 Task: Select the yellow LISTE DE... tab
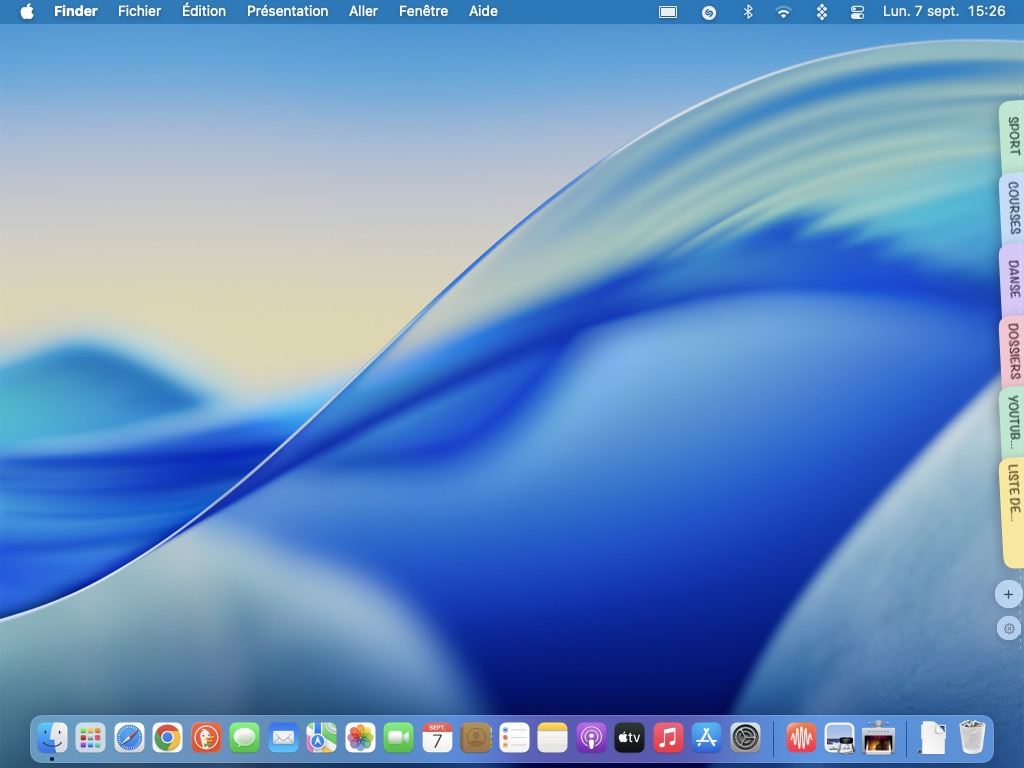click(1012, 513)
